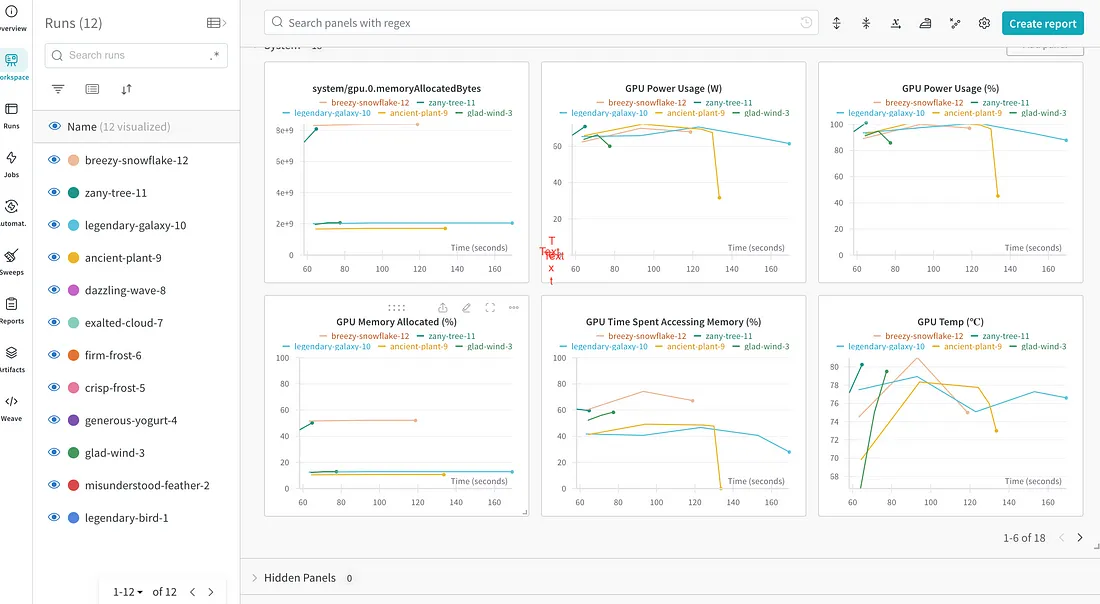
Task: Focus the Search runs field
Action: 136,55
